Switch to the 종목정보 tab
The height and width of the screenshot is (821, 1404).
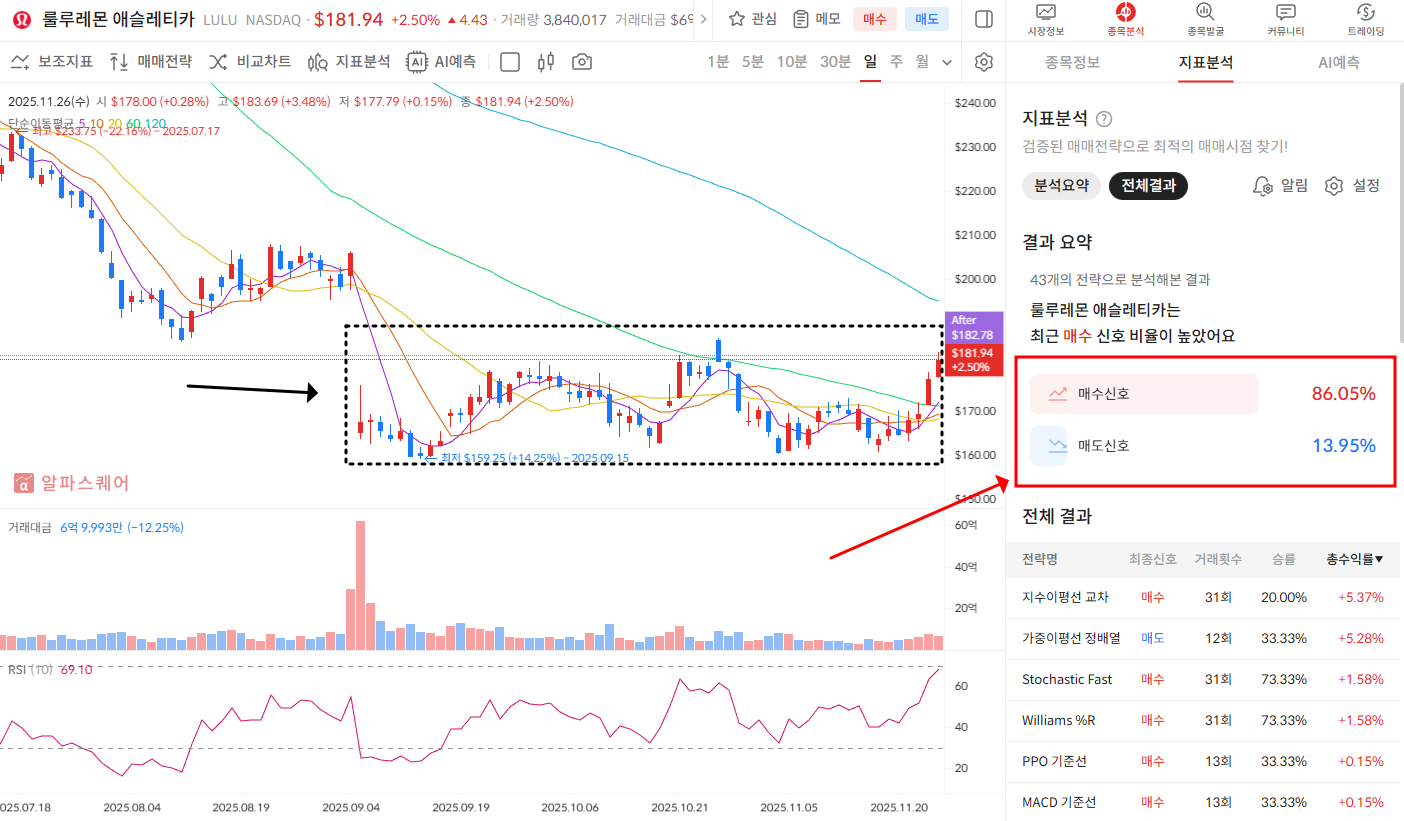1073,62
